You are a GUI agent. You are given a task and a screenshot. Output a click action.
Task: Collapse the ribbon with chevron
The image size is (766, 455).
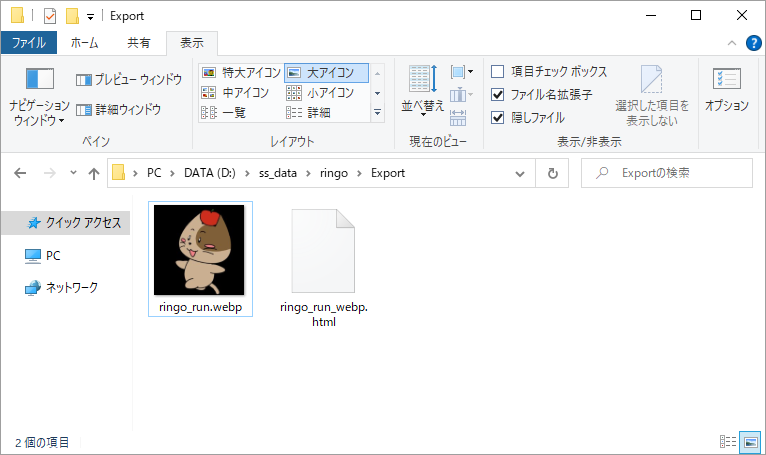[x=732, y=43]
